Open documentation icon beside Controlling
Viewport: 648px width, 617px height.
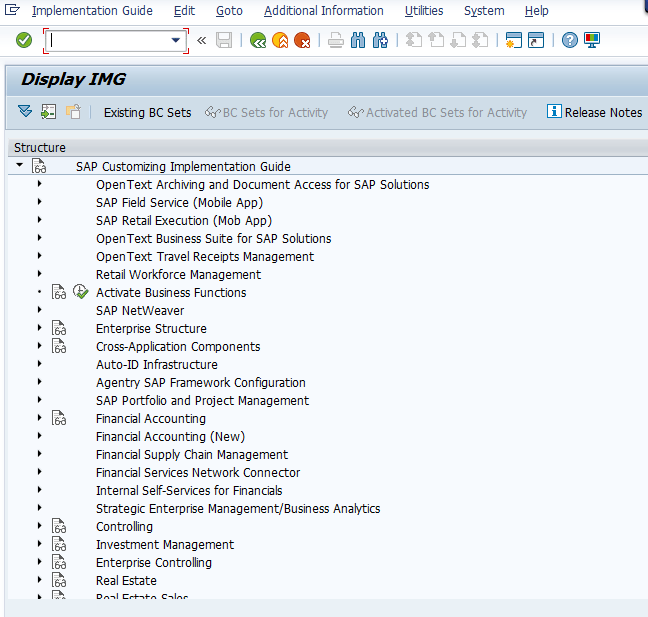(x=59, y=526)
